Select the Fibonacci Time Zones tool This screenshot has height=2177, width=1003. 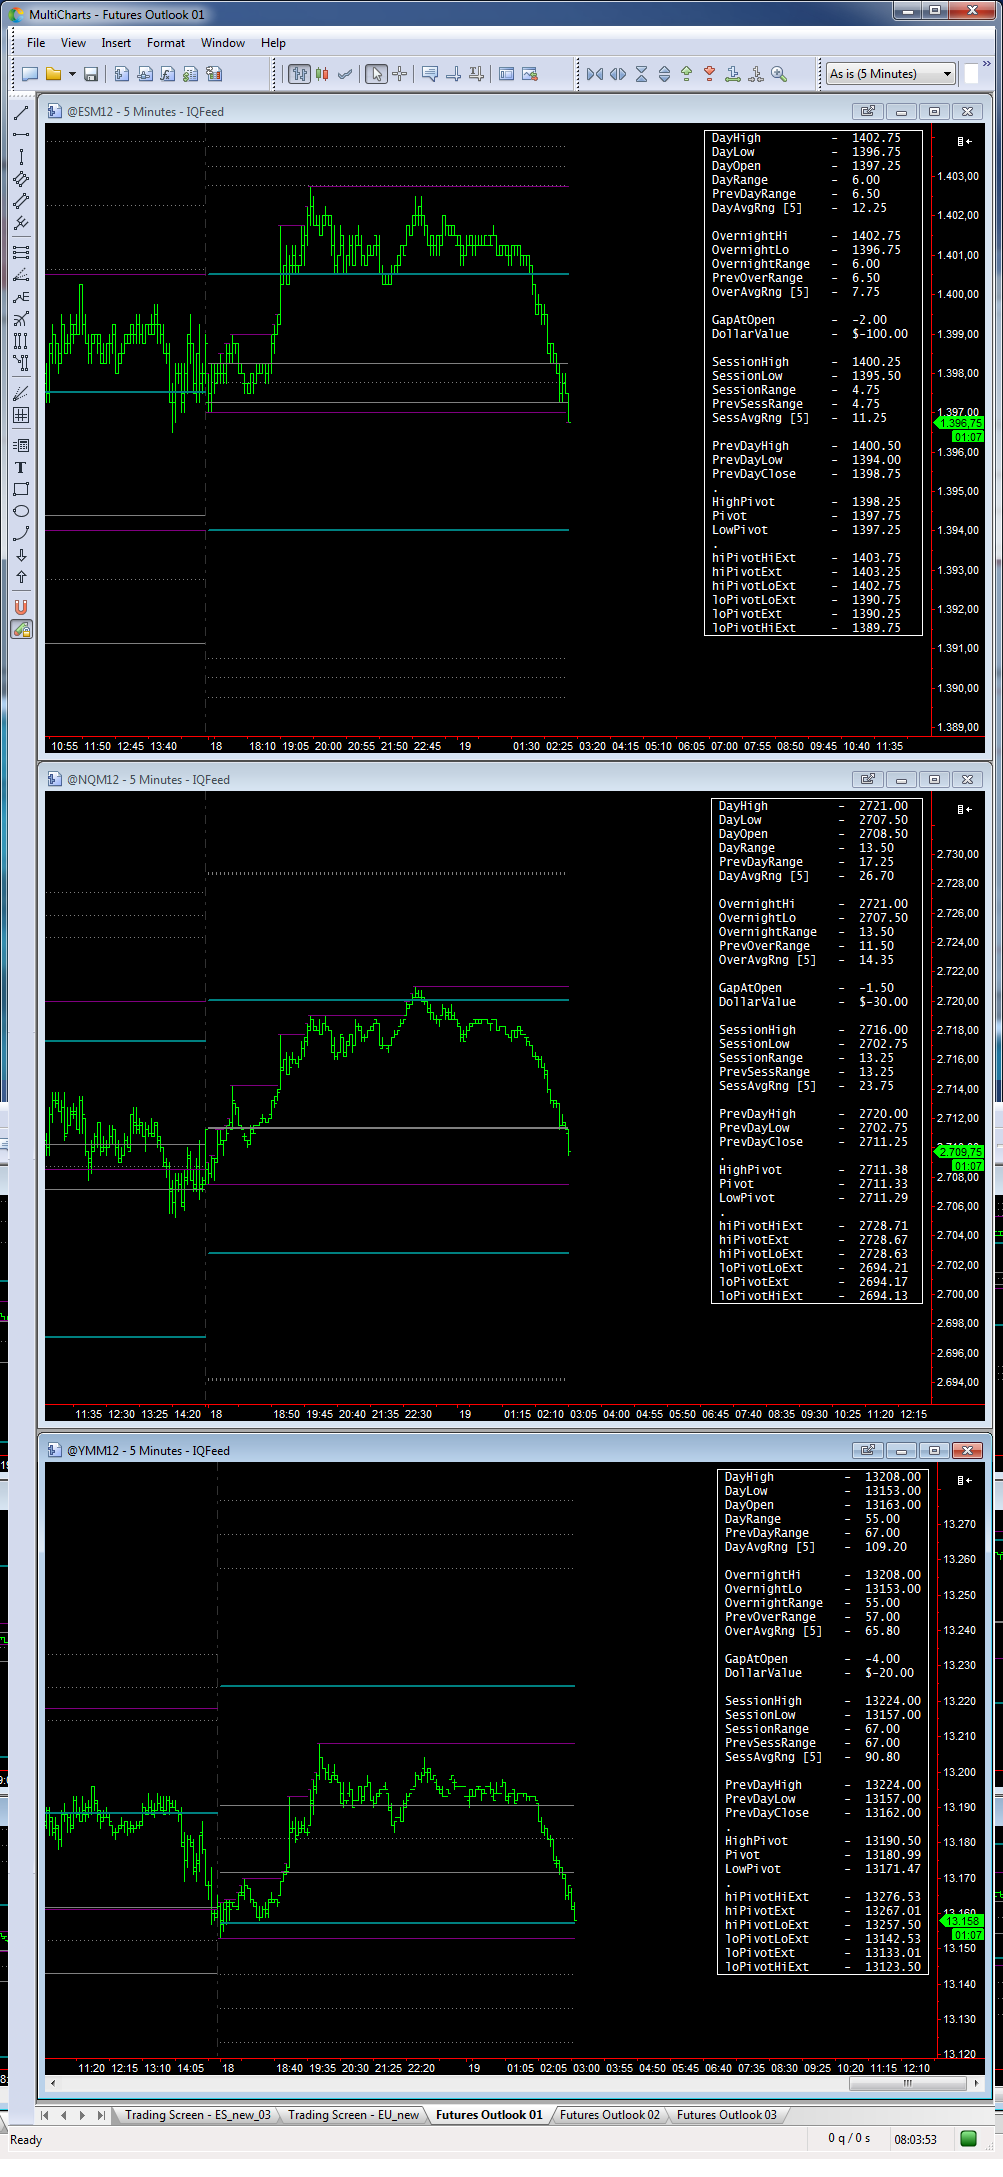tap(21, 341)
